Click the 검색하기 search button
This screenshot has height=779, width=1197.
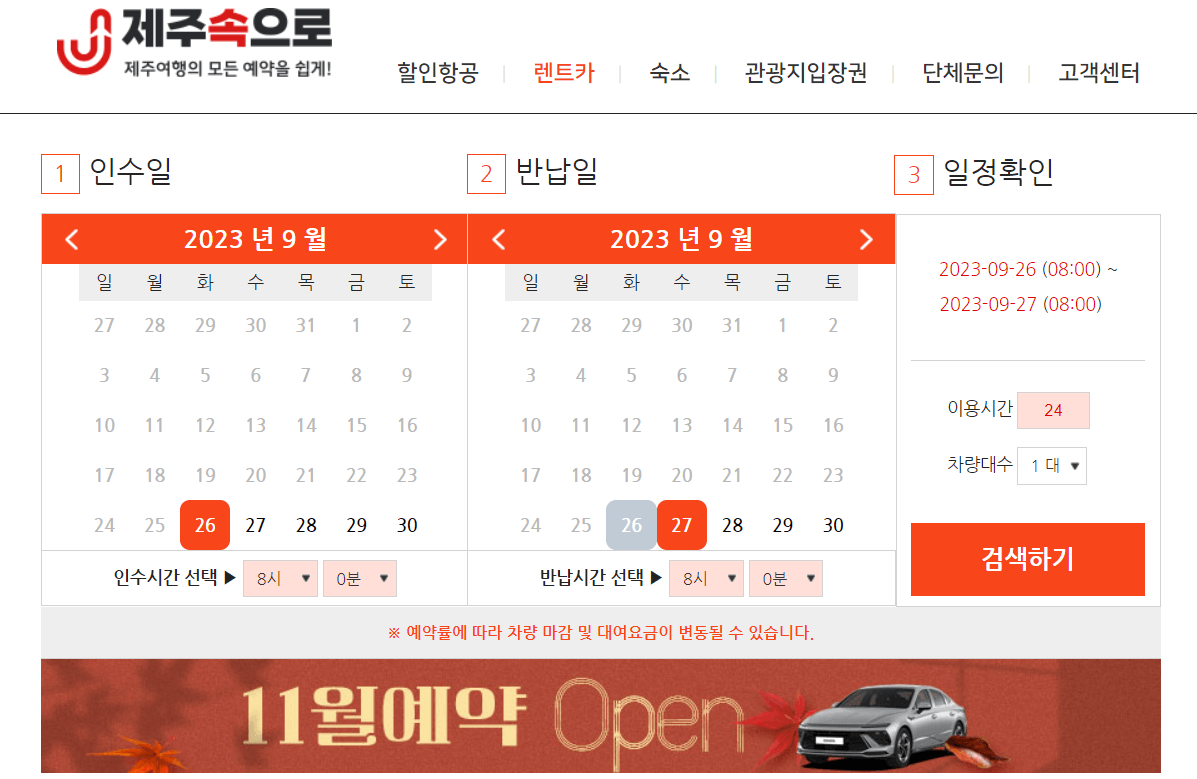tap(1027, 560)
